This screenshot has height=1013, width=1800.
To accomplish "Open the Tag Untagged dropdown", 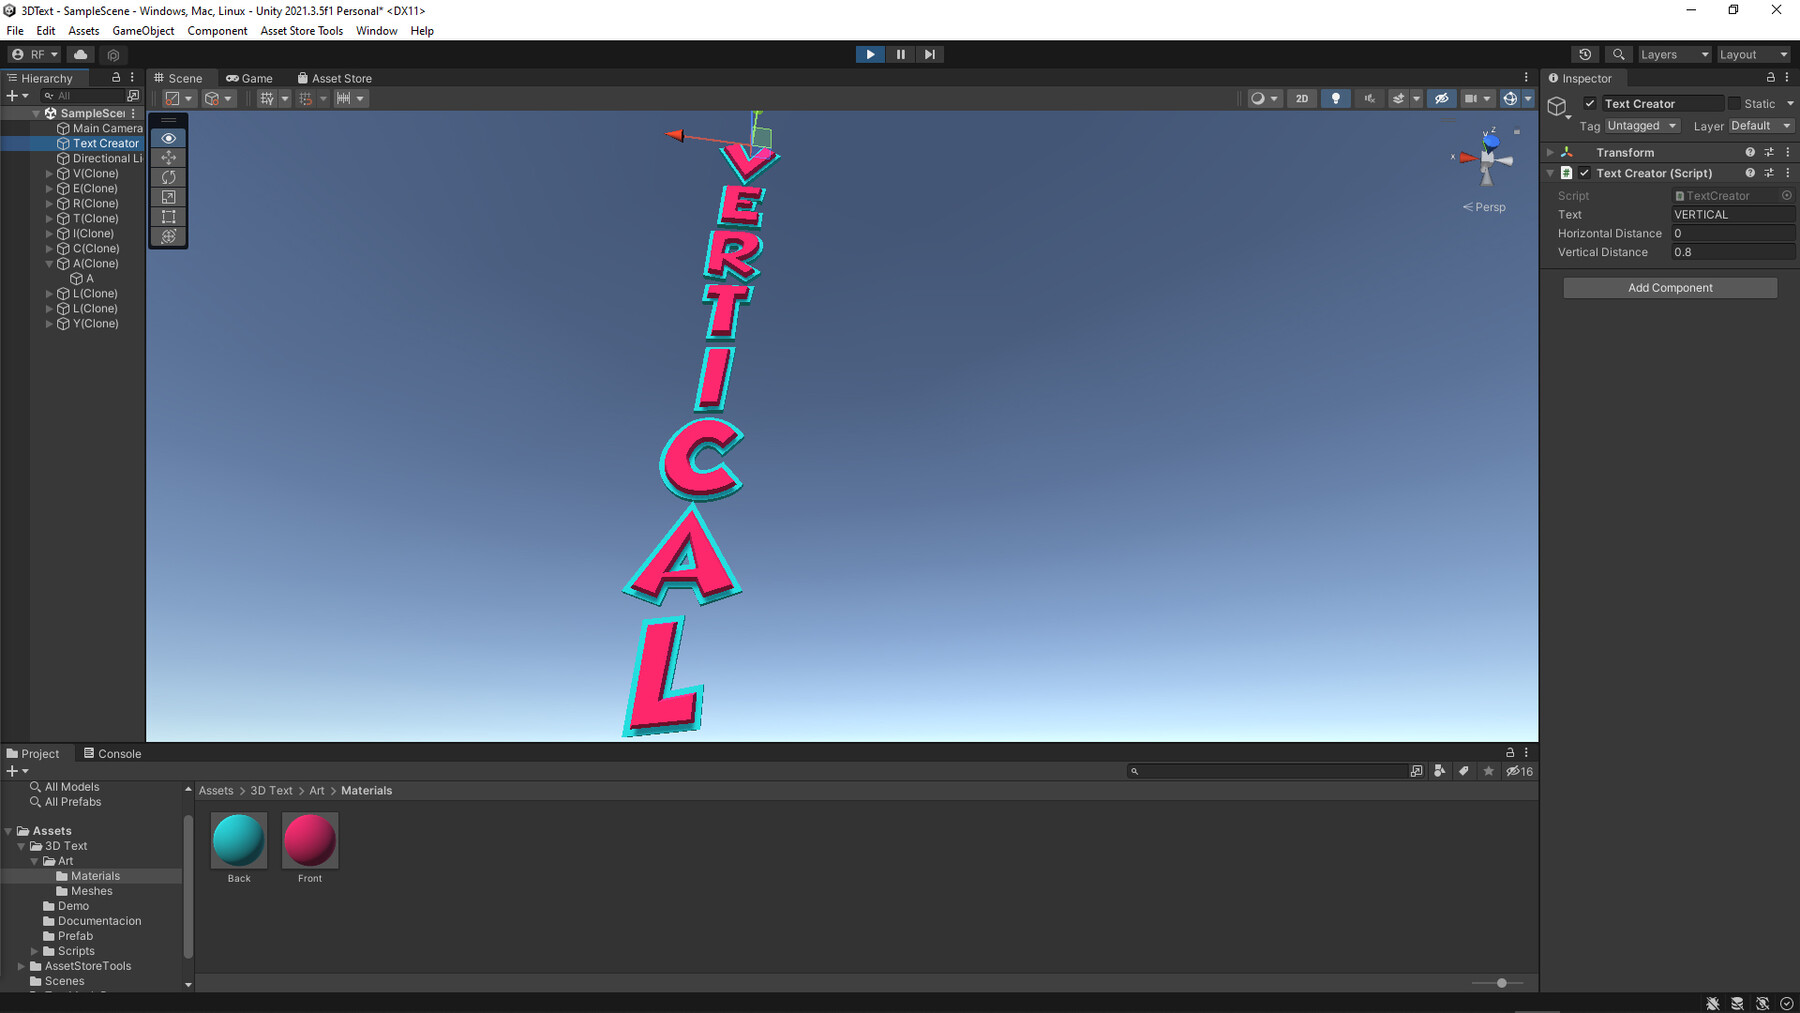I will coord(1642,126).
